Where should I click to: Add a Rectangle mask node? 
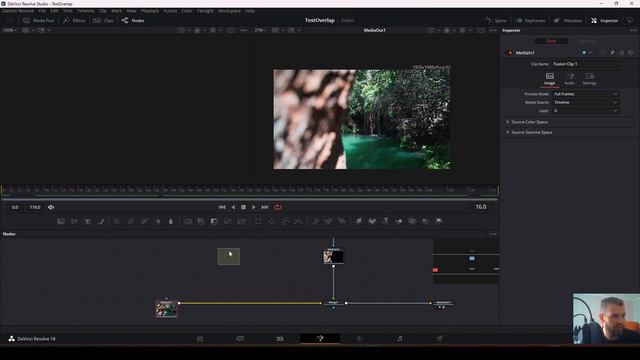pos(258,221)
